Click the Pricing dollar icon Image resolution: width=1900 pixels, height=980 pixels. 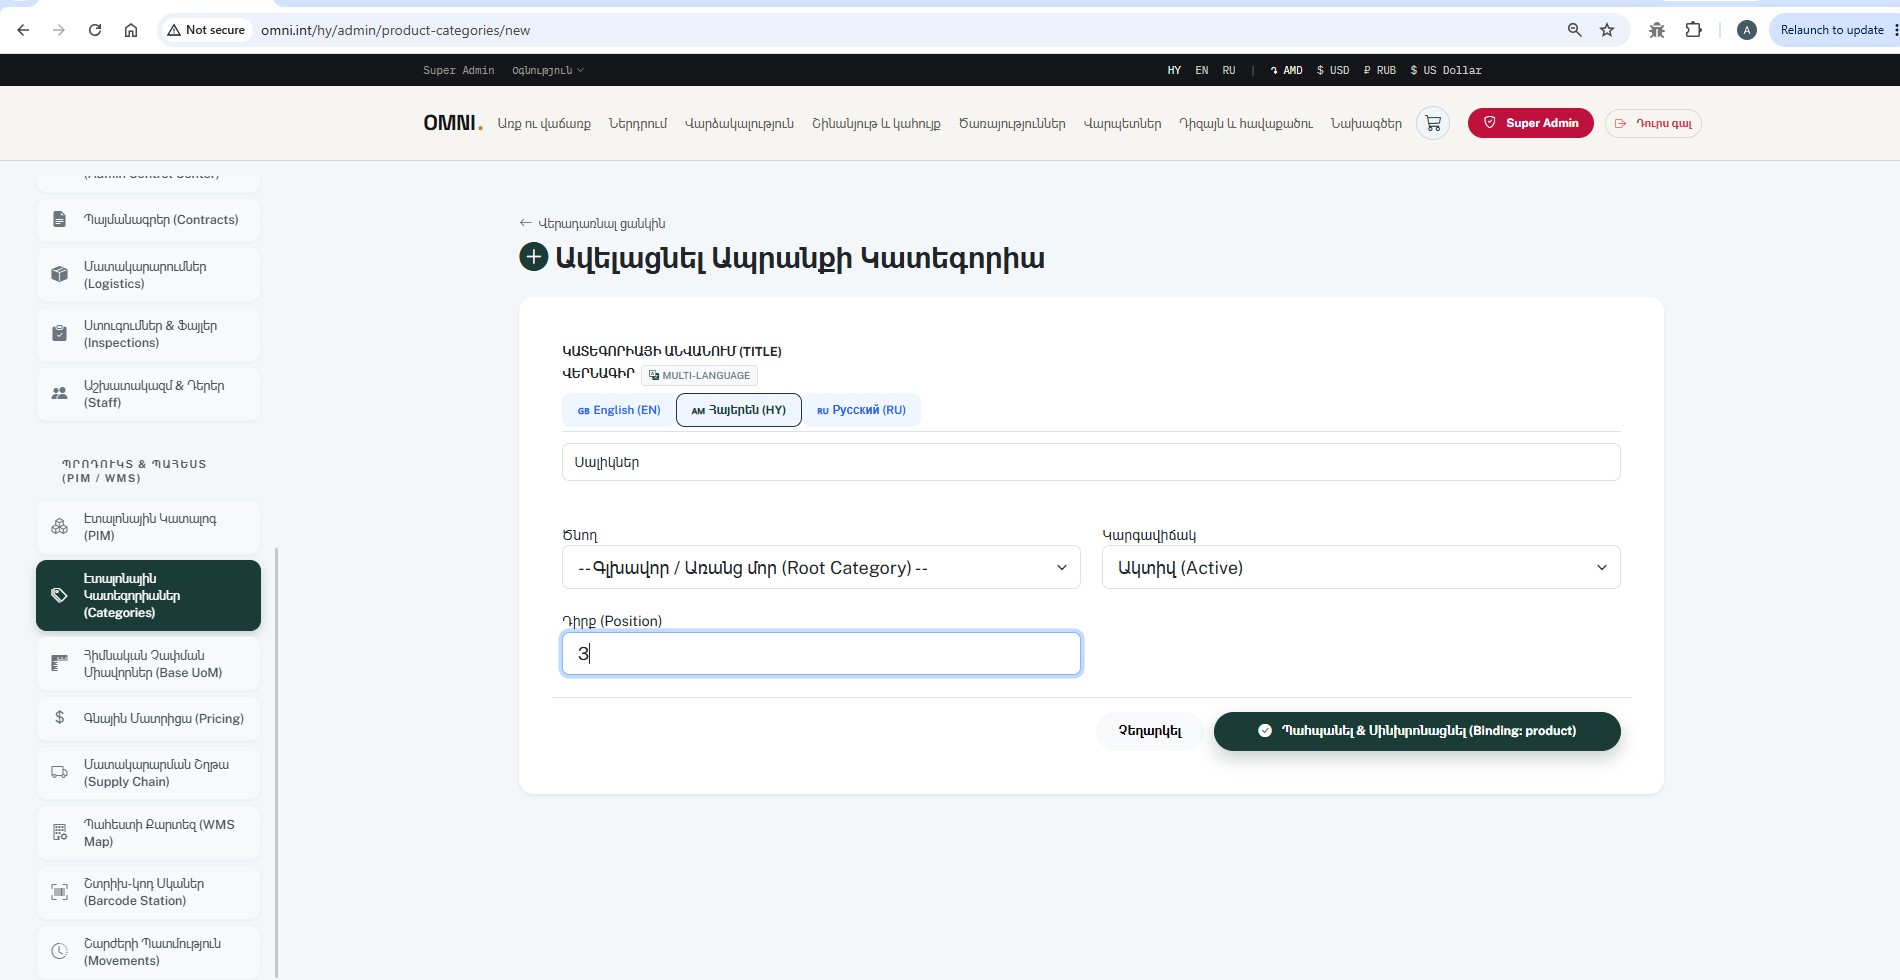tap(59, 718)
